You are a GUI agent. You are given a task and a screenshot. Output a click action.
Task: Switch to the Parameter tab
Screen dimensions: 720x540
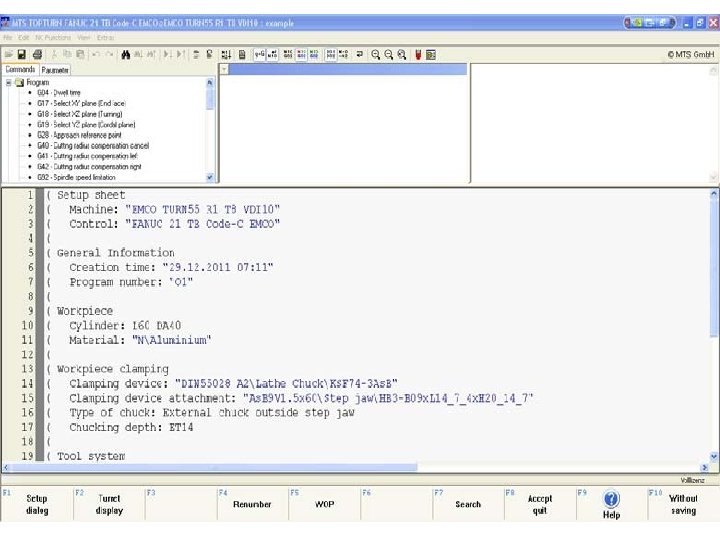pyautogui.click(x=55, y=70)
